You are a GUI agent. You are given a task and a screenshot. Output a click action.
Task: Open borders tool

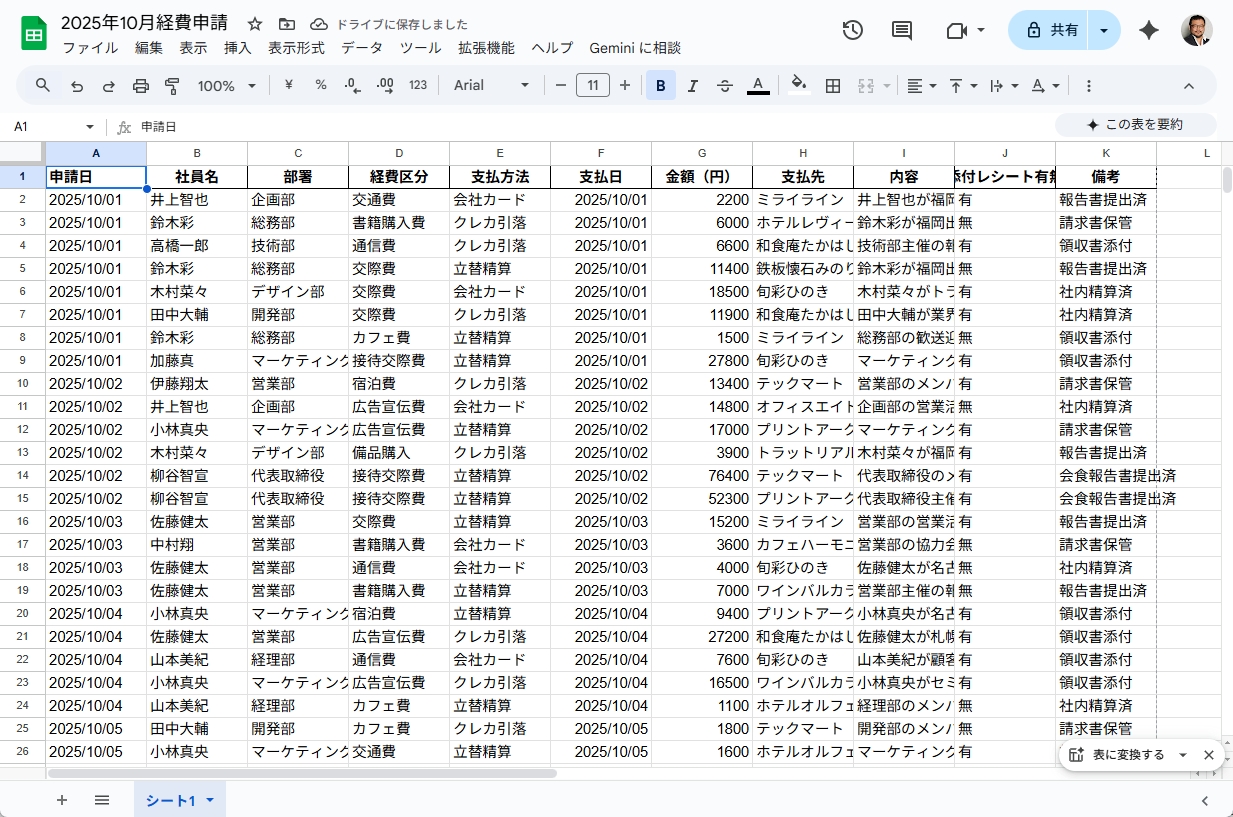pos(832,86)
